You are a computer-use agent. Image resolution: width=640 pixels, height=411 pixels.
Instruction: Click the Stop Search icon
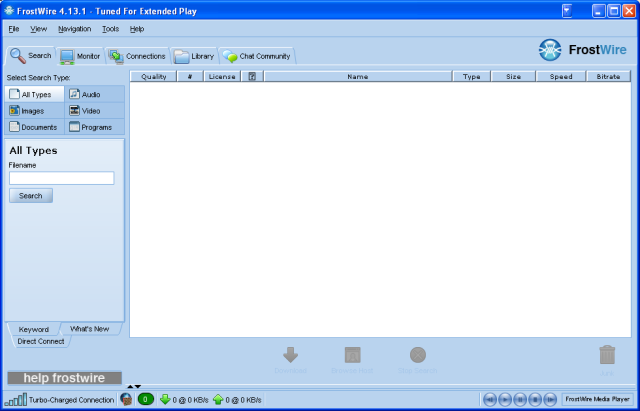point(418,355)
